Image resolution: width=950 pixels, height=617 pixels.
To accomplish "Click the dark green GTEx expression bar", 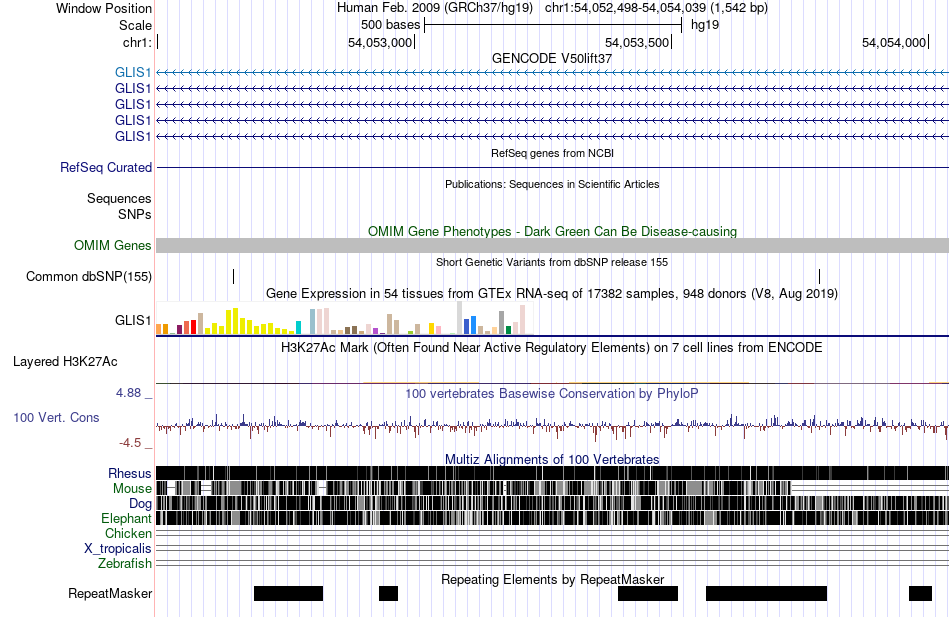I will (x=508, y=330).
